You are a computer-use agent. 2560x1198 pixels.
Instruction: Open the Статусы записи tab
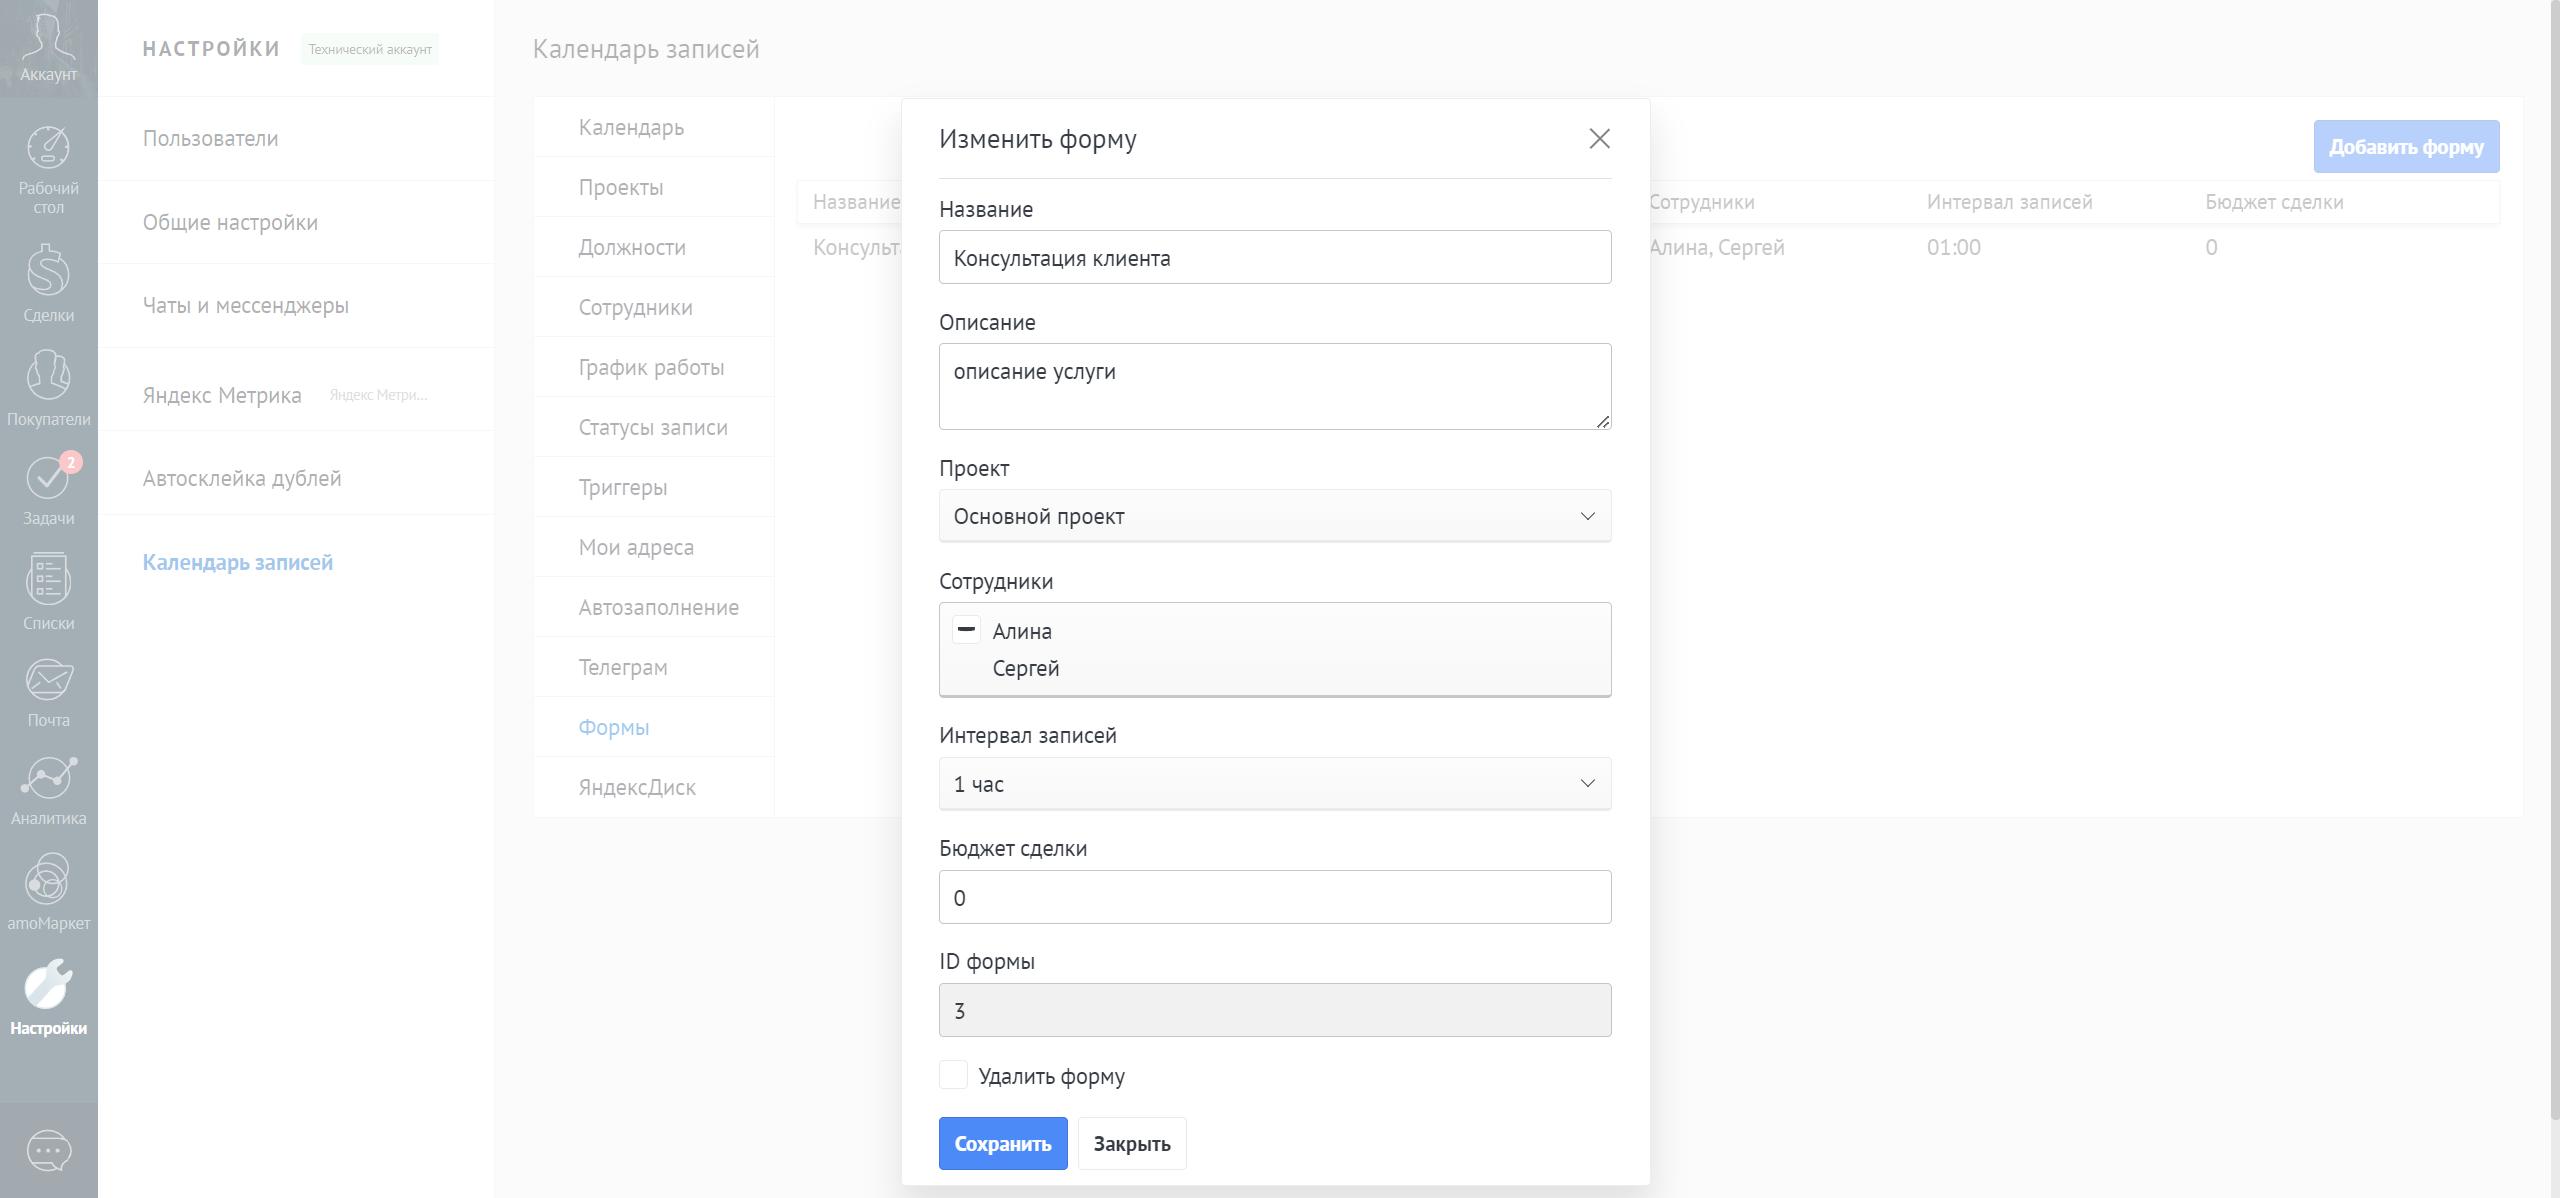(652, 427)
